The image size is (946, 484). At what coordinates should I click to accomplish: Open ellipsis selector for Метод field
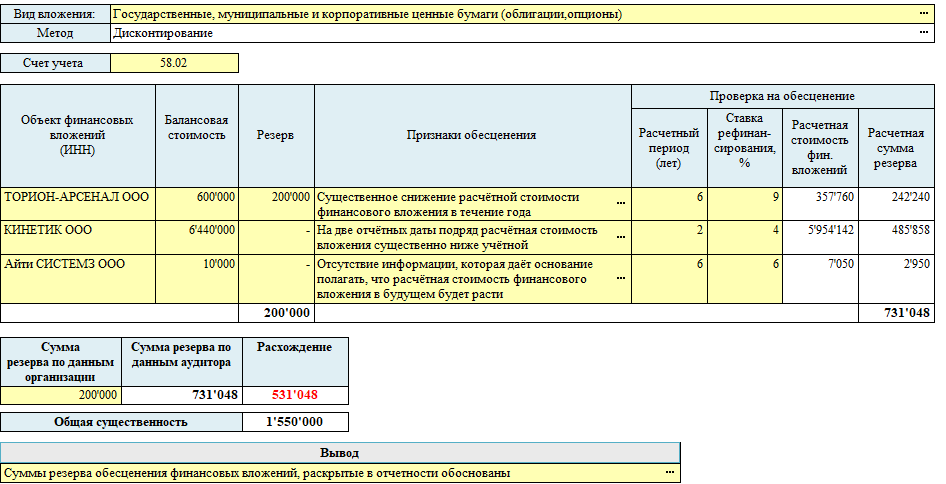(923, 33)
